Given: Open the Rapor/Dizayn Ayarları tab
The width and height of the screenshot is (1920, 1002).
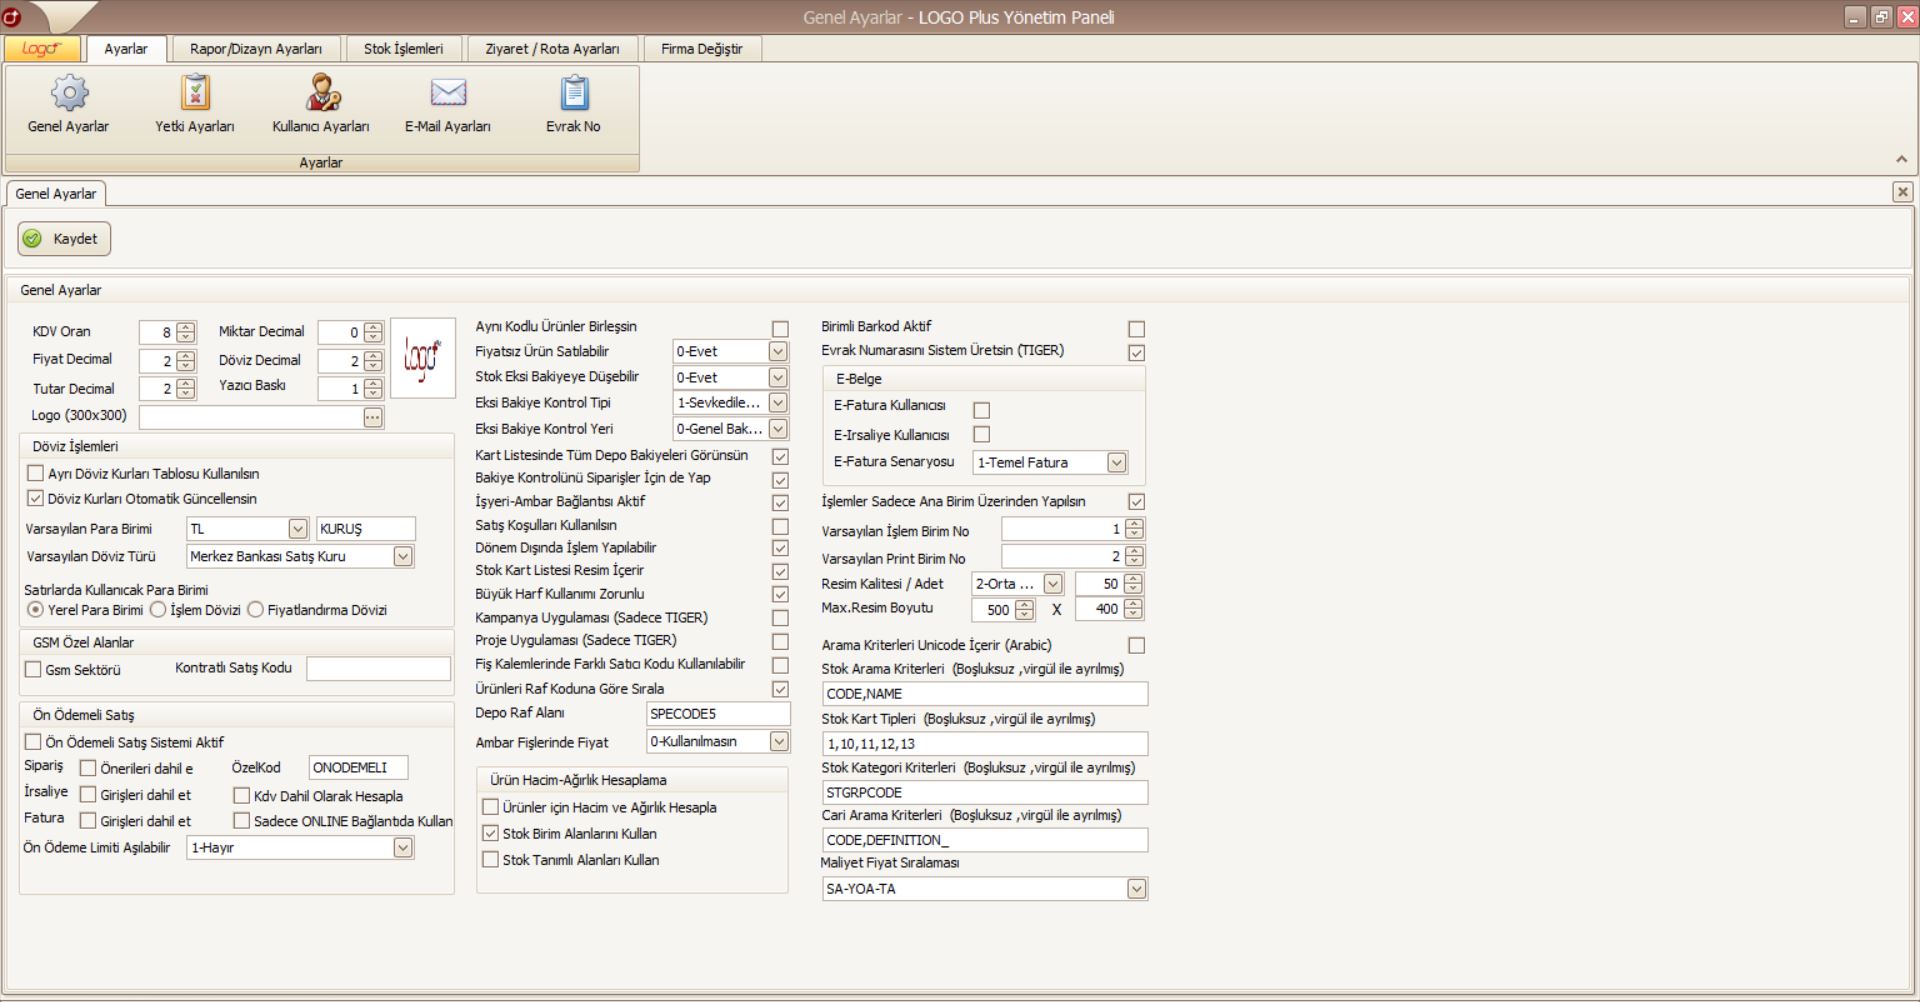Looking at the screenshot, I should click(x=256, y=49).
